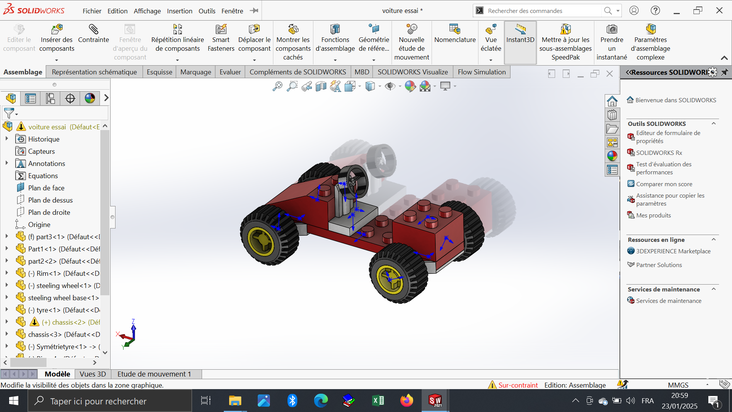Open the PropertyManager panel tab icon
The height and width of the screenshot is (412, 732).
(x=31, y=98)
